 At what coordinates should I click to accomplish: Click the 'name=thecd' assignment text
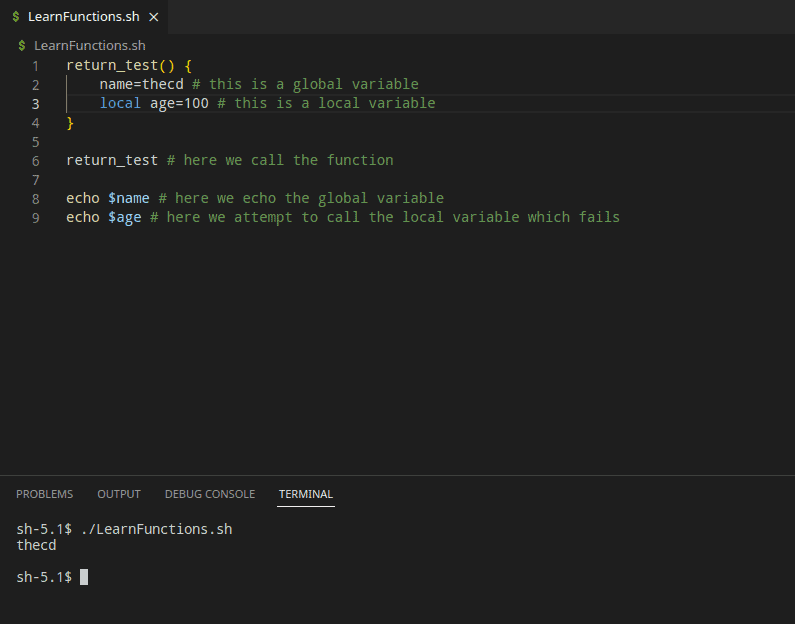tap(141, 84)
